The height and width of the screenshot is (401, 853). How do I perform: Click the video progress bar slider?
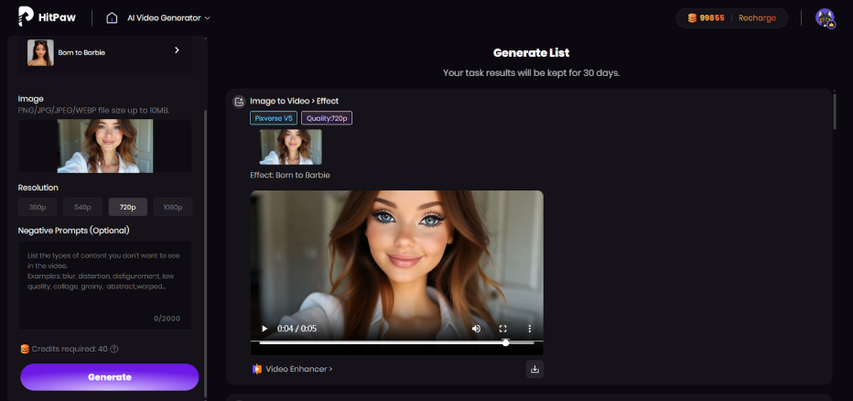[x=397, y=343]
